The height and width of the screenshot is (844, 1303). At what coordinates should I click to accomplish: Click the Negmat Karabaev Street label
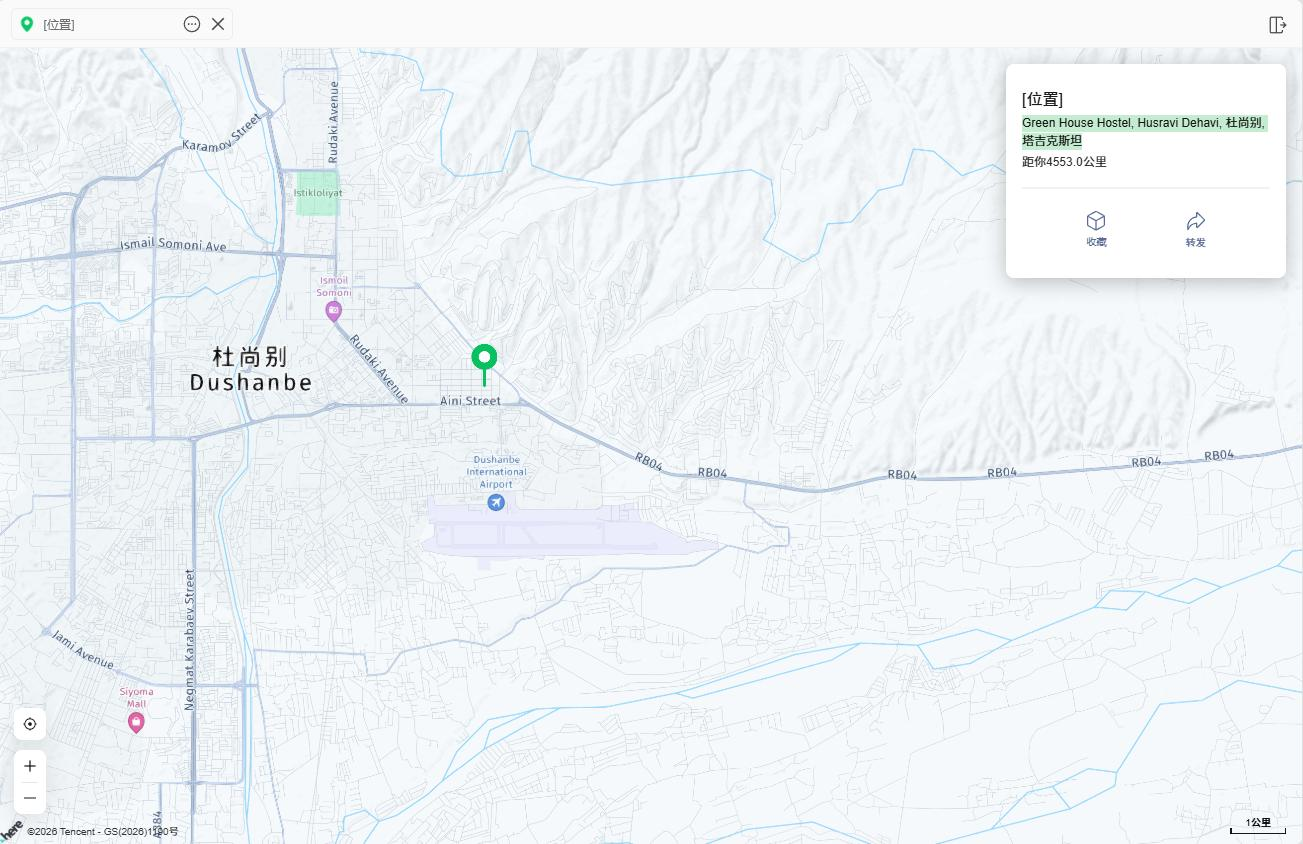click(189, 640)
